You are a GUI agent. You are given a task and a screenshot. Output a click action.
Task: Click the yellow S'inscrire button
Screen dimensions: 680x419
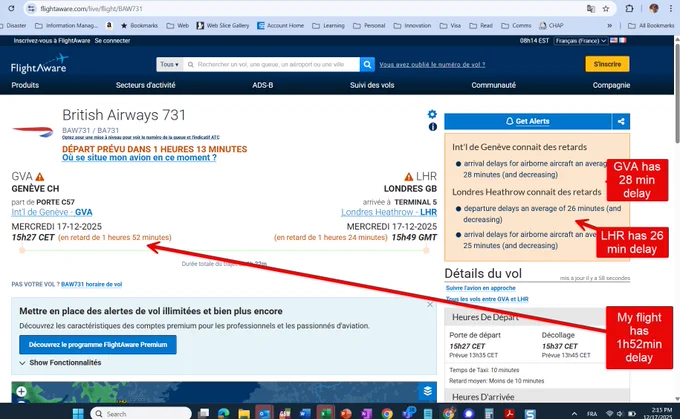607,64
